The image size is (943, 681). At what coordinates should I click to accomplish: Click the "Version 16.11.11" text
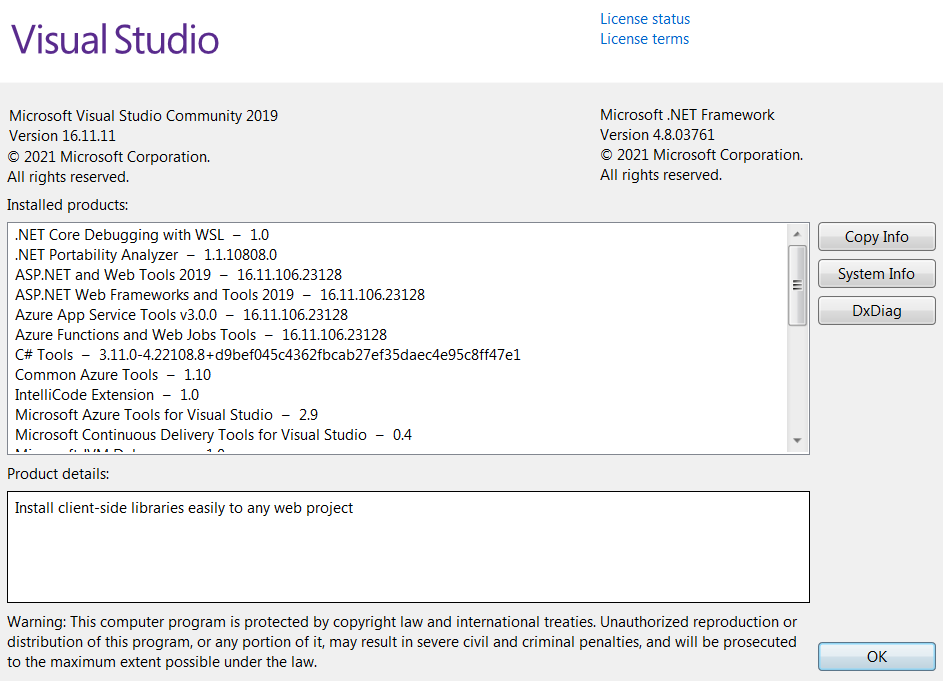click(62, 136)
